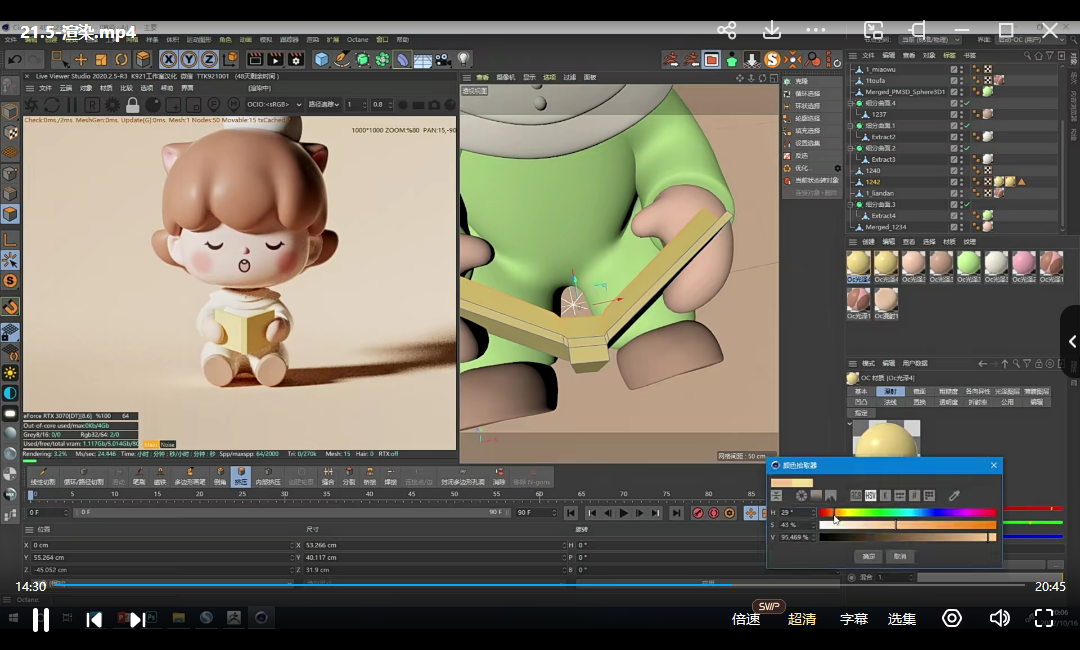Open the Live Viewer settings gear
The height and width of the screenshot is (650, 1080).
(x=112, y=105)
